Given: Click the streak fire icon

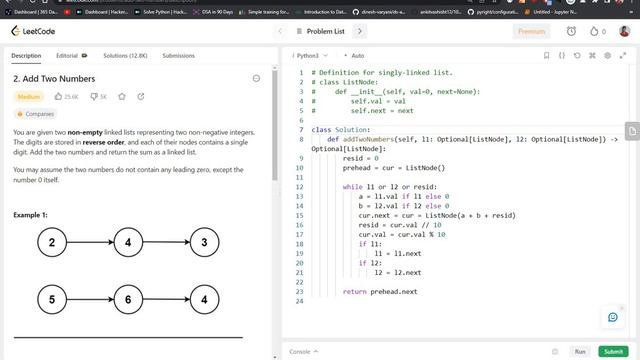Looking at the screenshot, I should 594,31.
